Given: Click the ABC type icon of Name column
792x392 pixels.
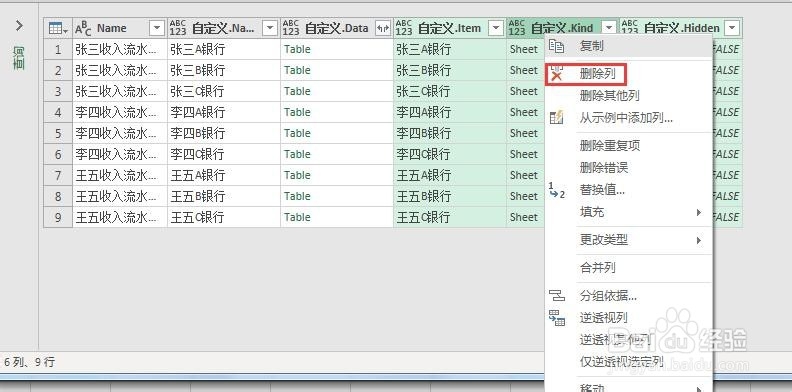Looking at the screenshot, I should coord(83,29).
